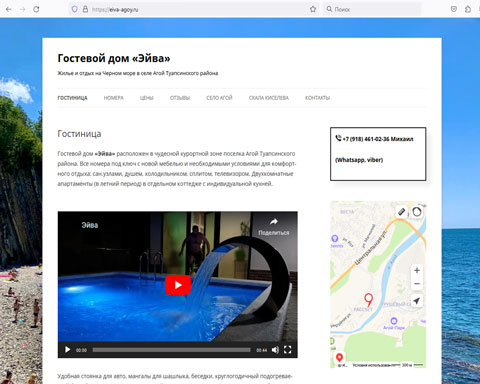
Task: Open the Pocket save icon in the toolbar
Action: 454,9
